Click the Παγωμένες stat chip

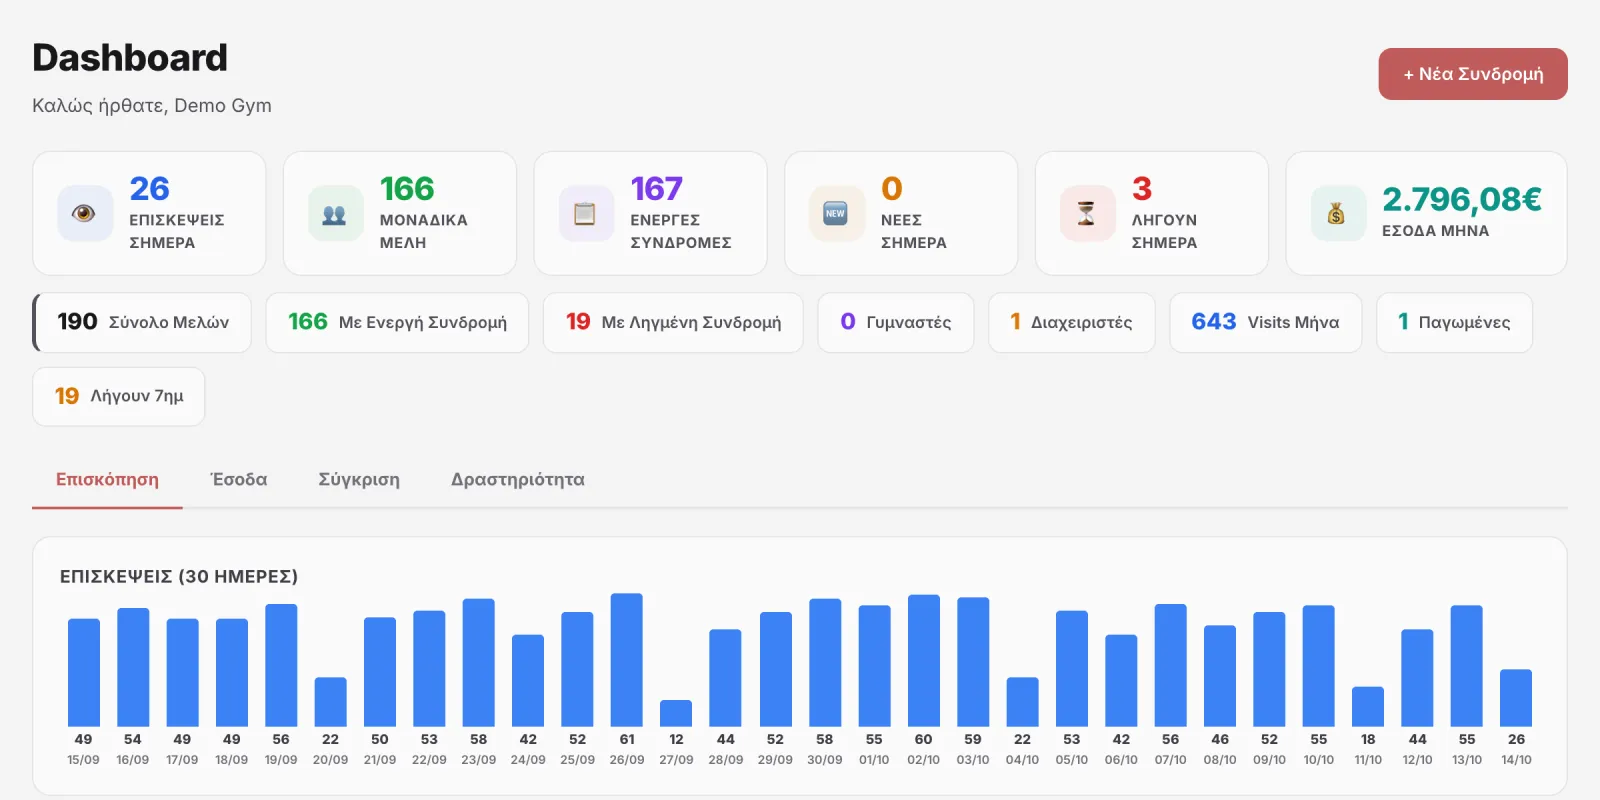click(1454, 322)
